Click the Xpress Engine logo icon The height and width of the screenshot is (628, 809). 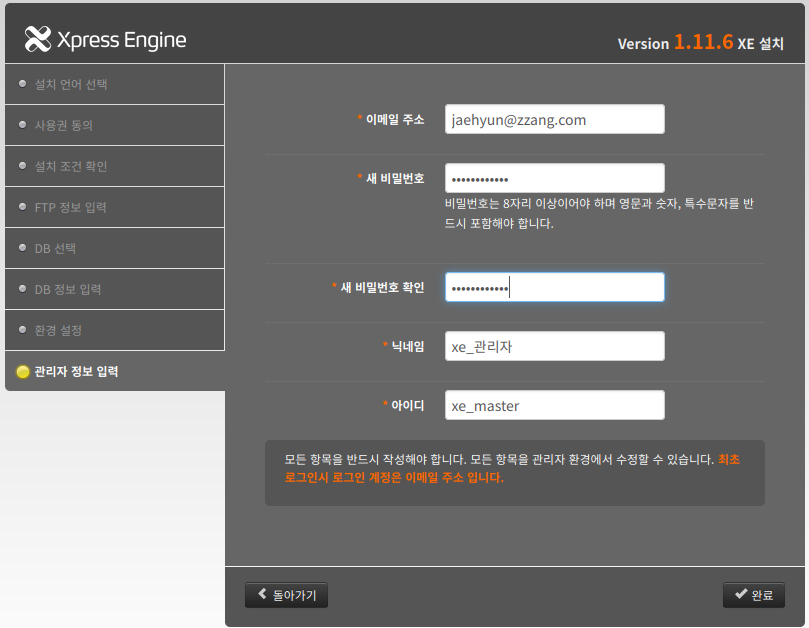38,39
